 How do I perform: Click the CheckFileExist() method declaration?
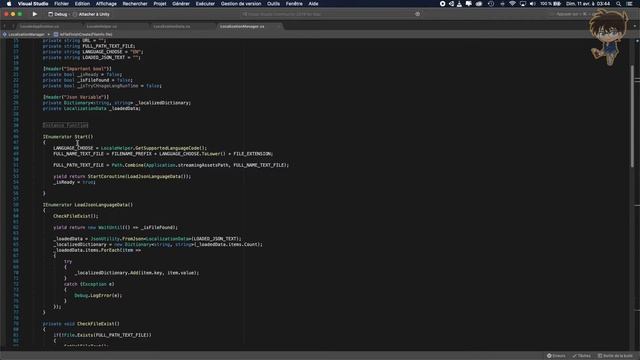coord(81,324)
